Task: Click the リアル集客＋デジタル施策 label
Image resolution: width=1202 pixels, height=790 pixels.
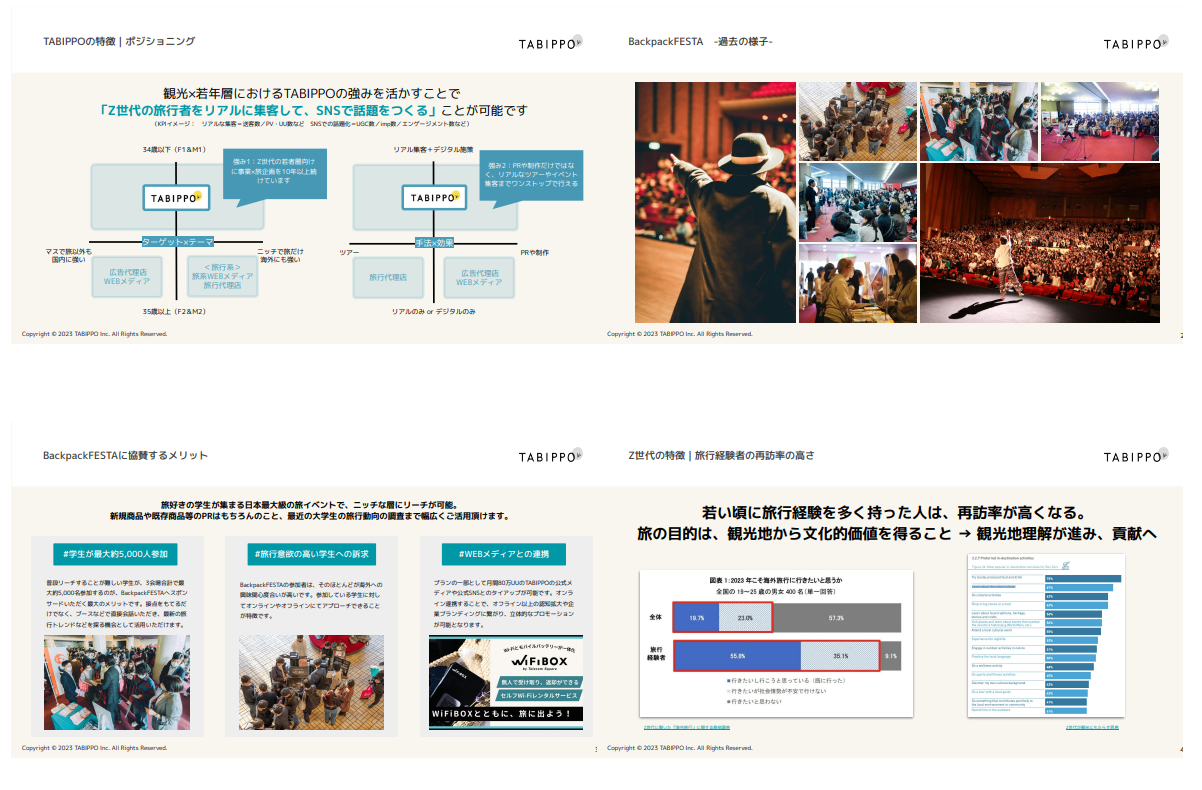Action: tap(432, 149)
